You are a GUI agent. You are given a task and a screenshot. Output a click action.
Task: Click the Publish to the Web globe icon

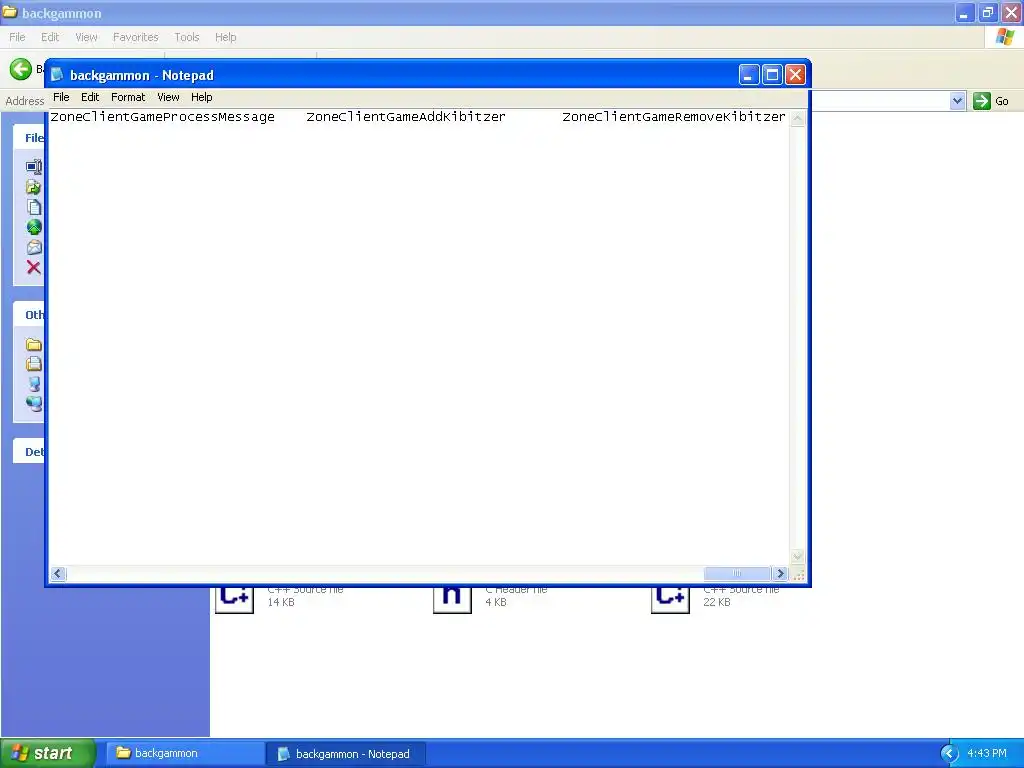coord(34,227)
